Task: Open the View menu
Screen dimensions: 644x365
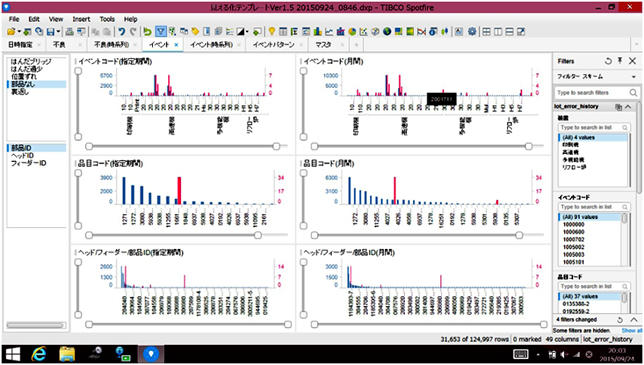Action: coord(56,19)
